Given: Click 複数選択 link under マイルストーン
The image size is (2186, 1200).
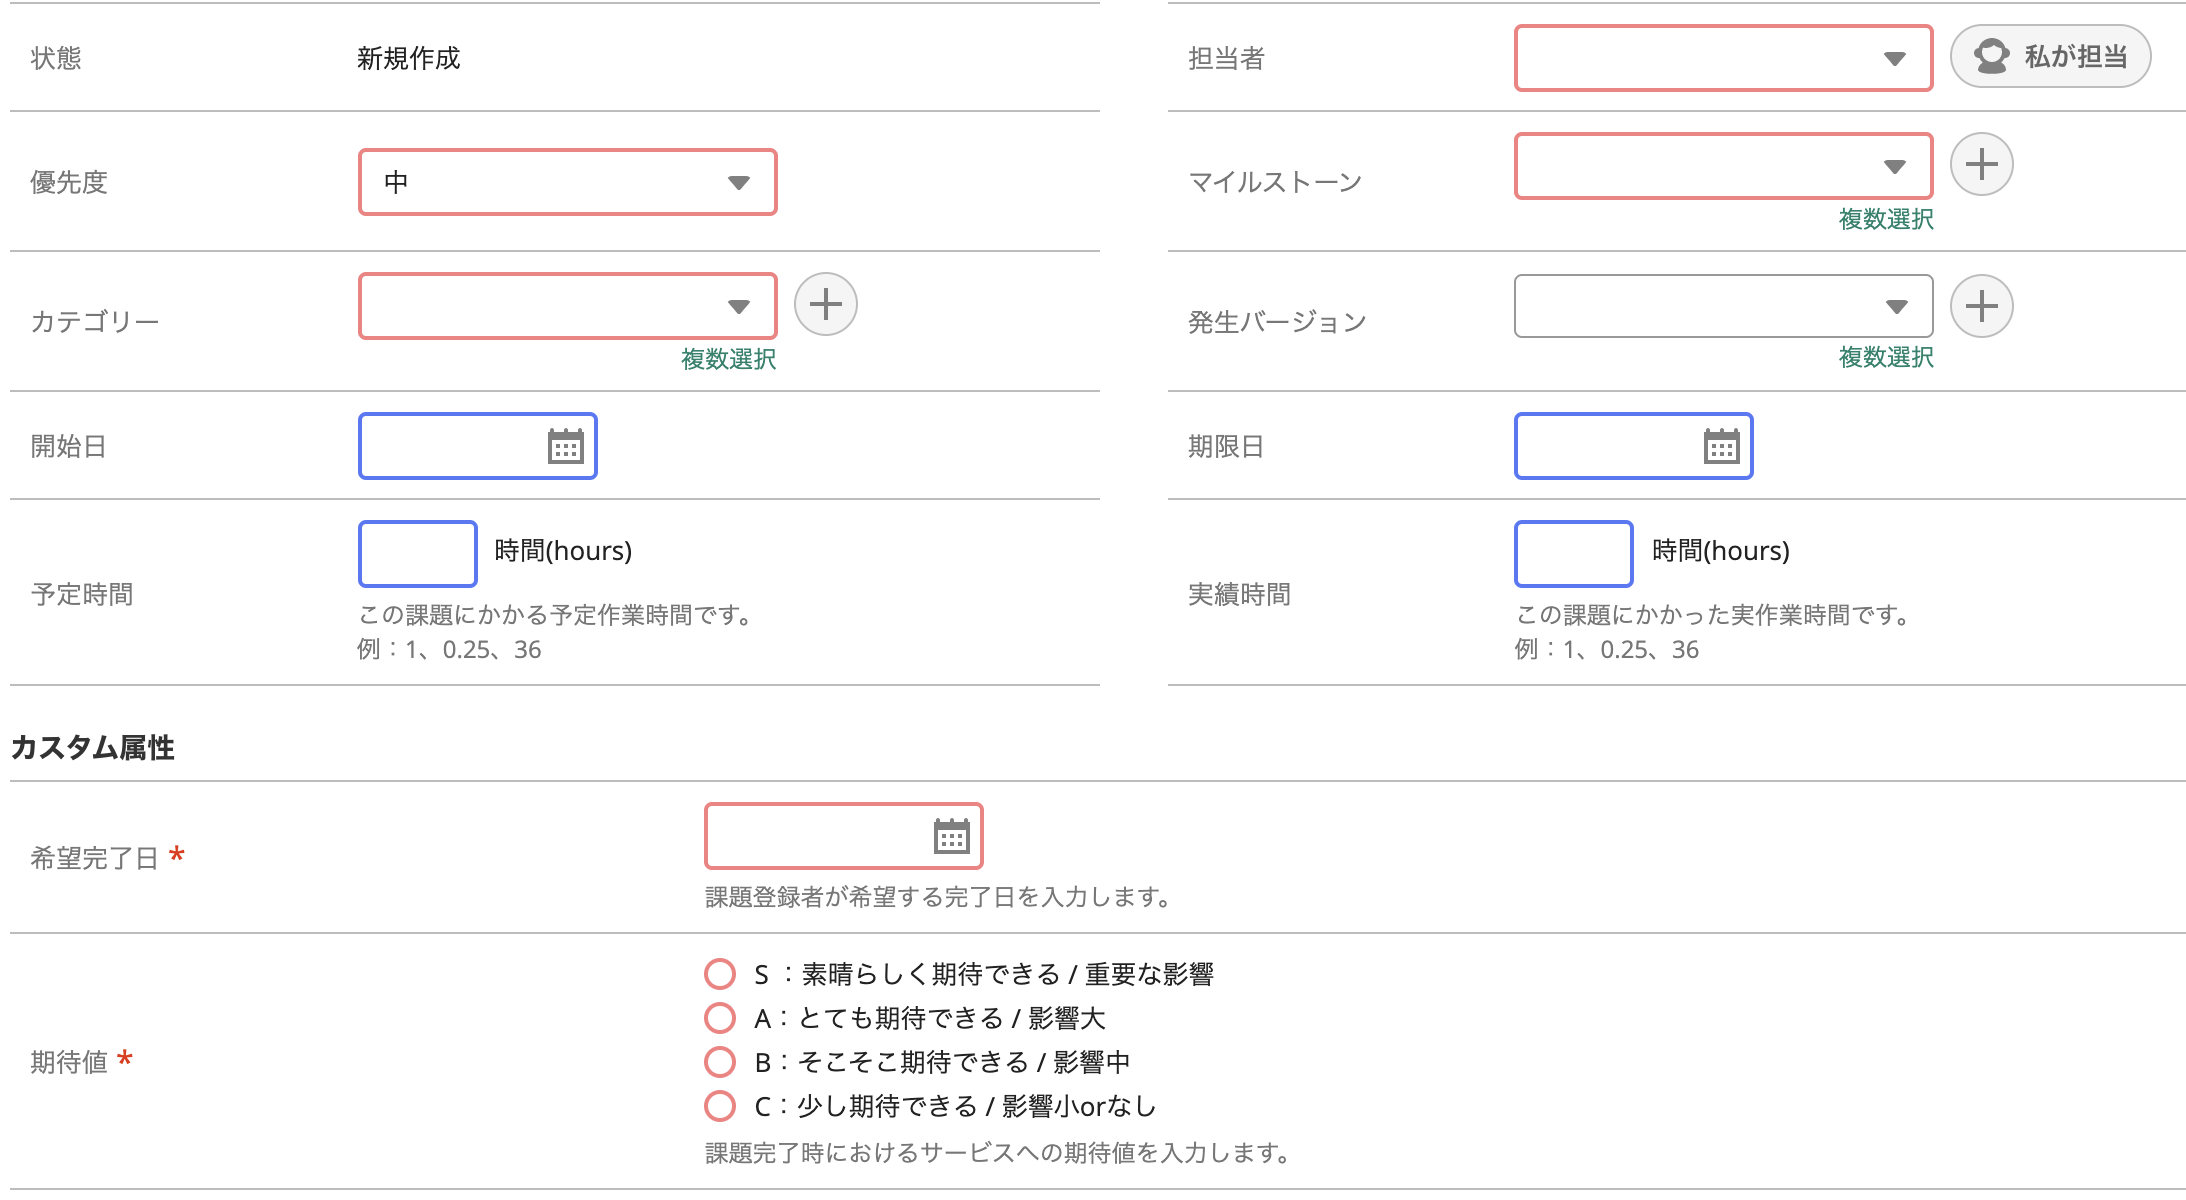Looking at the screenshot, I should (1885, 219).
